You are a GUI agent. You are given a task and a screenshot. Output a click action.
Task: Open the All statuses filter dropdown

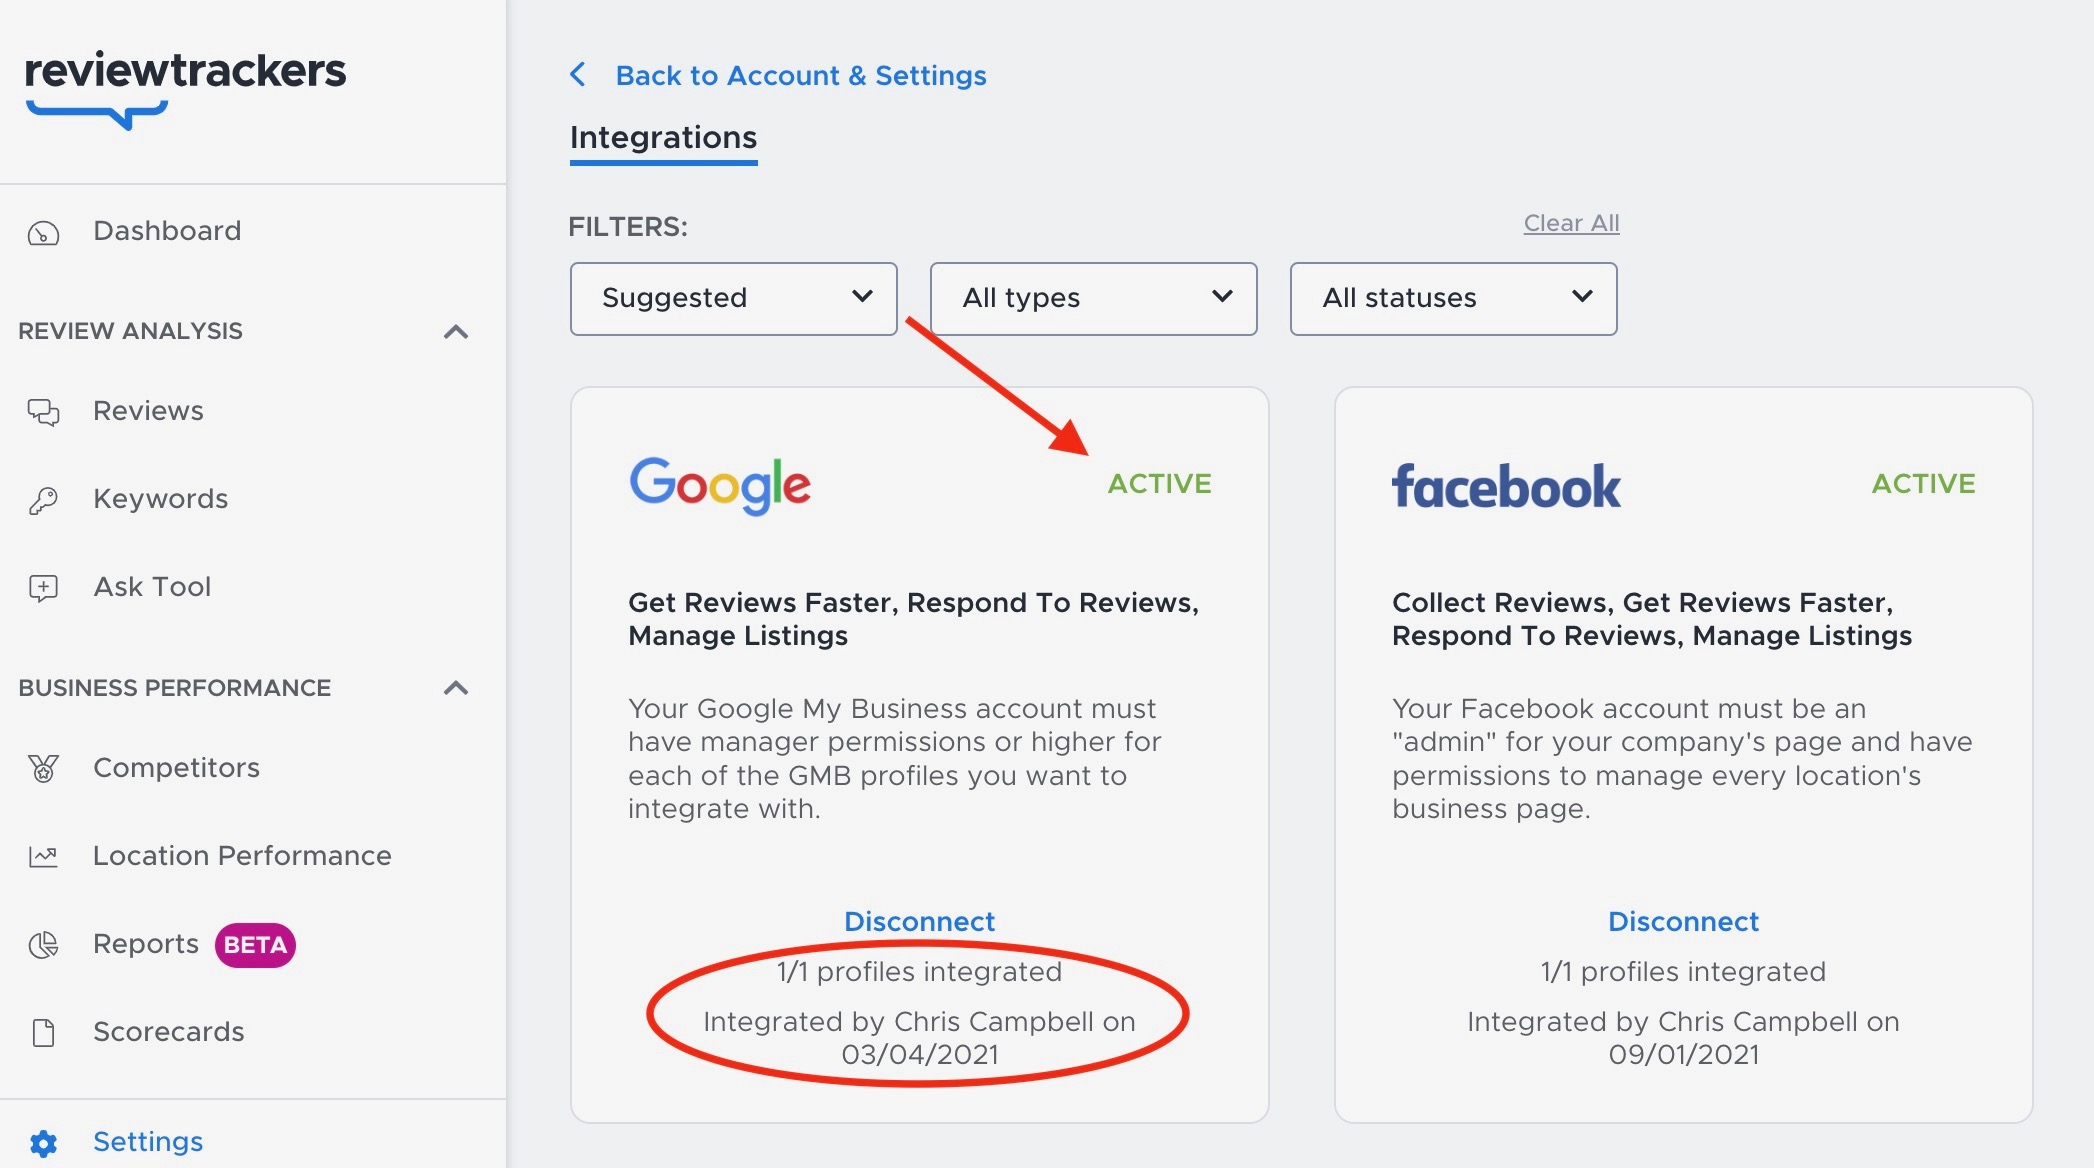(x=1453, y=298)
